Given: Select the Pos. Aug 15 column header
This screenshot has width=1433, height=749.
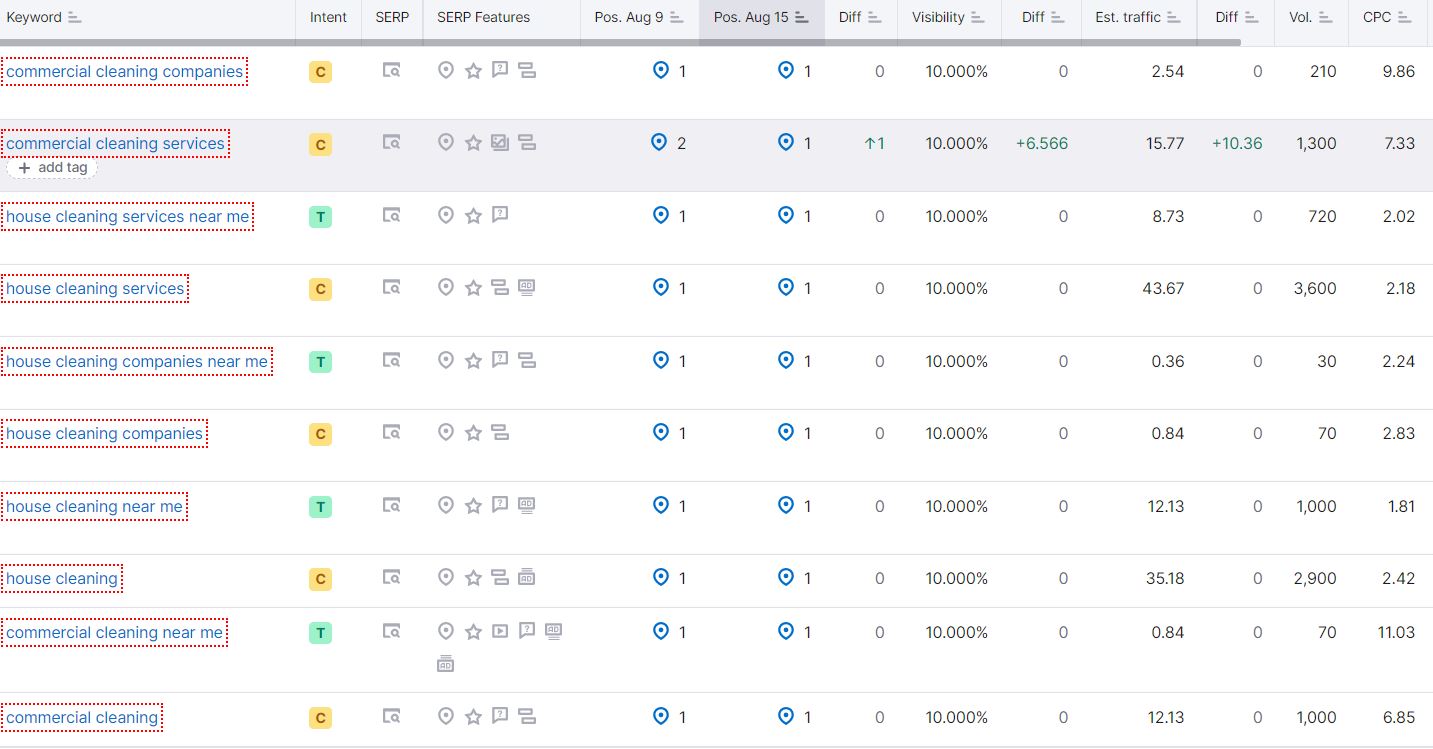Looking at the screenshot, I should 752,18.
